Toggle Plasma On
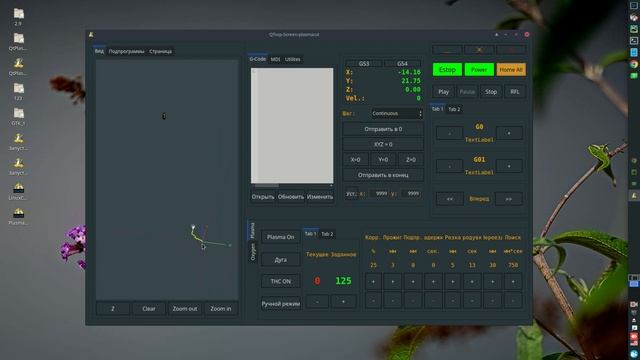 pos(280,237)
